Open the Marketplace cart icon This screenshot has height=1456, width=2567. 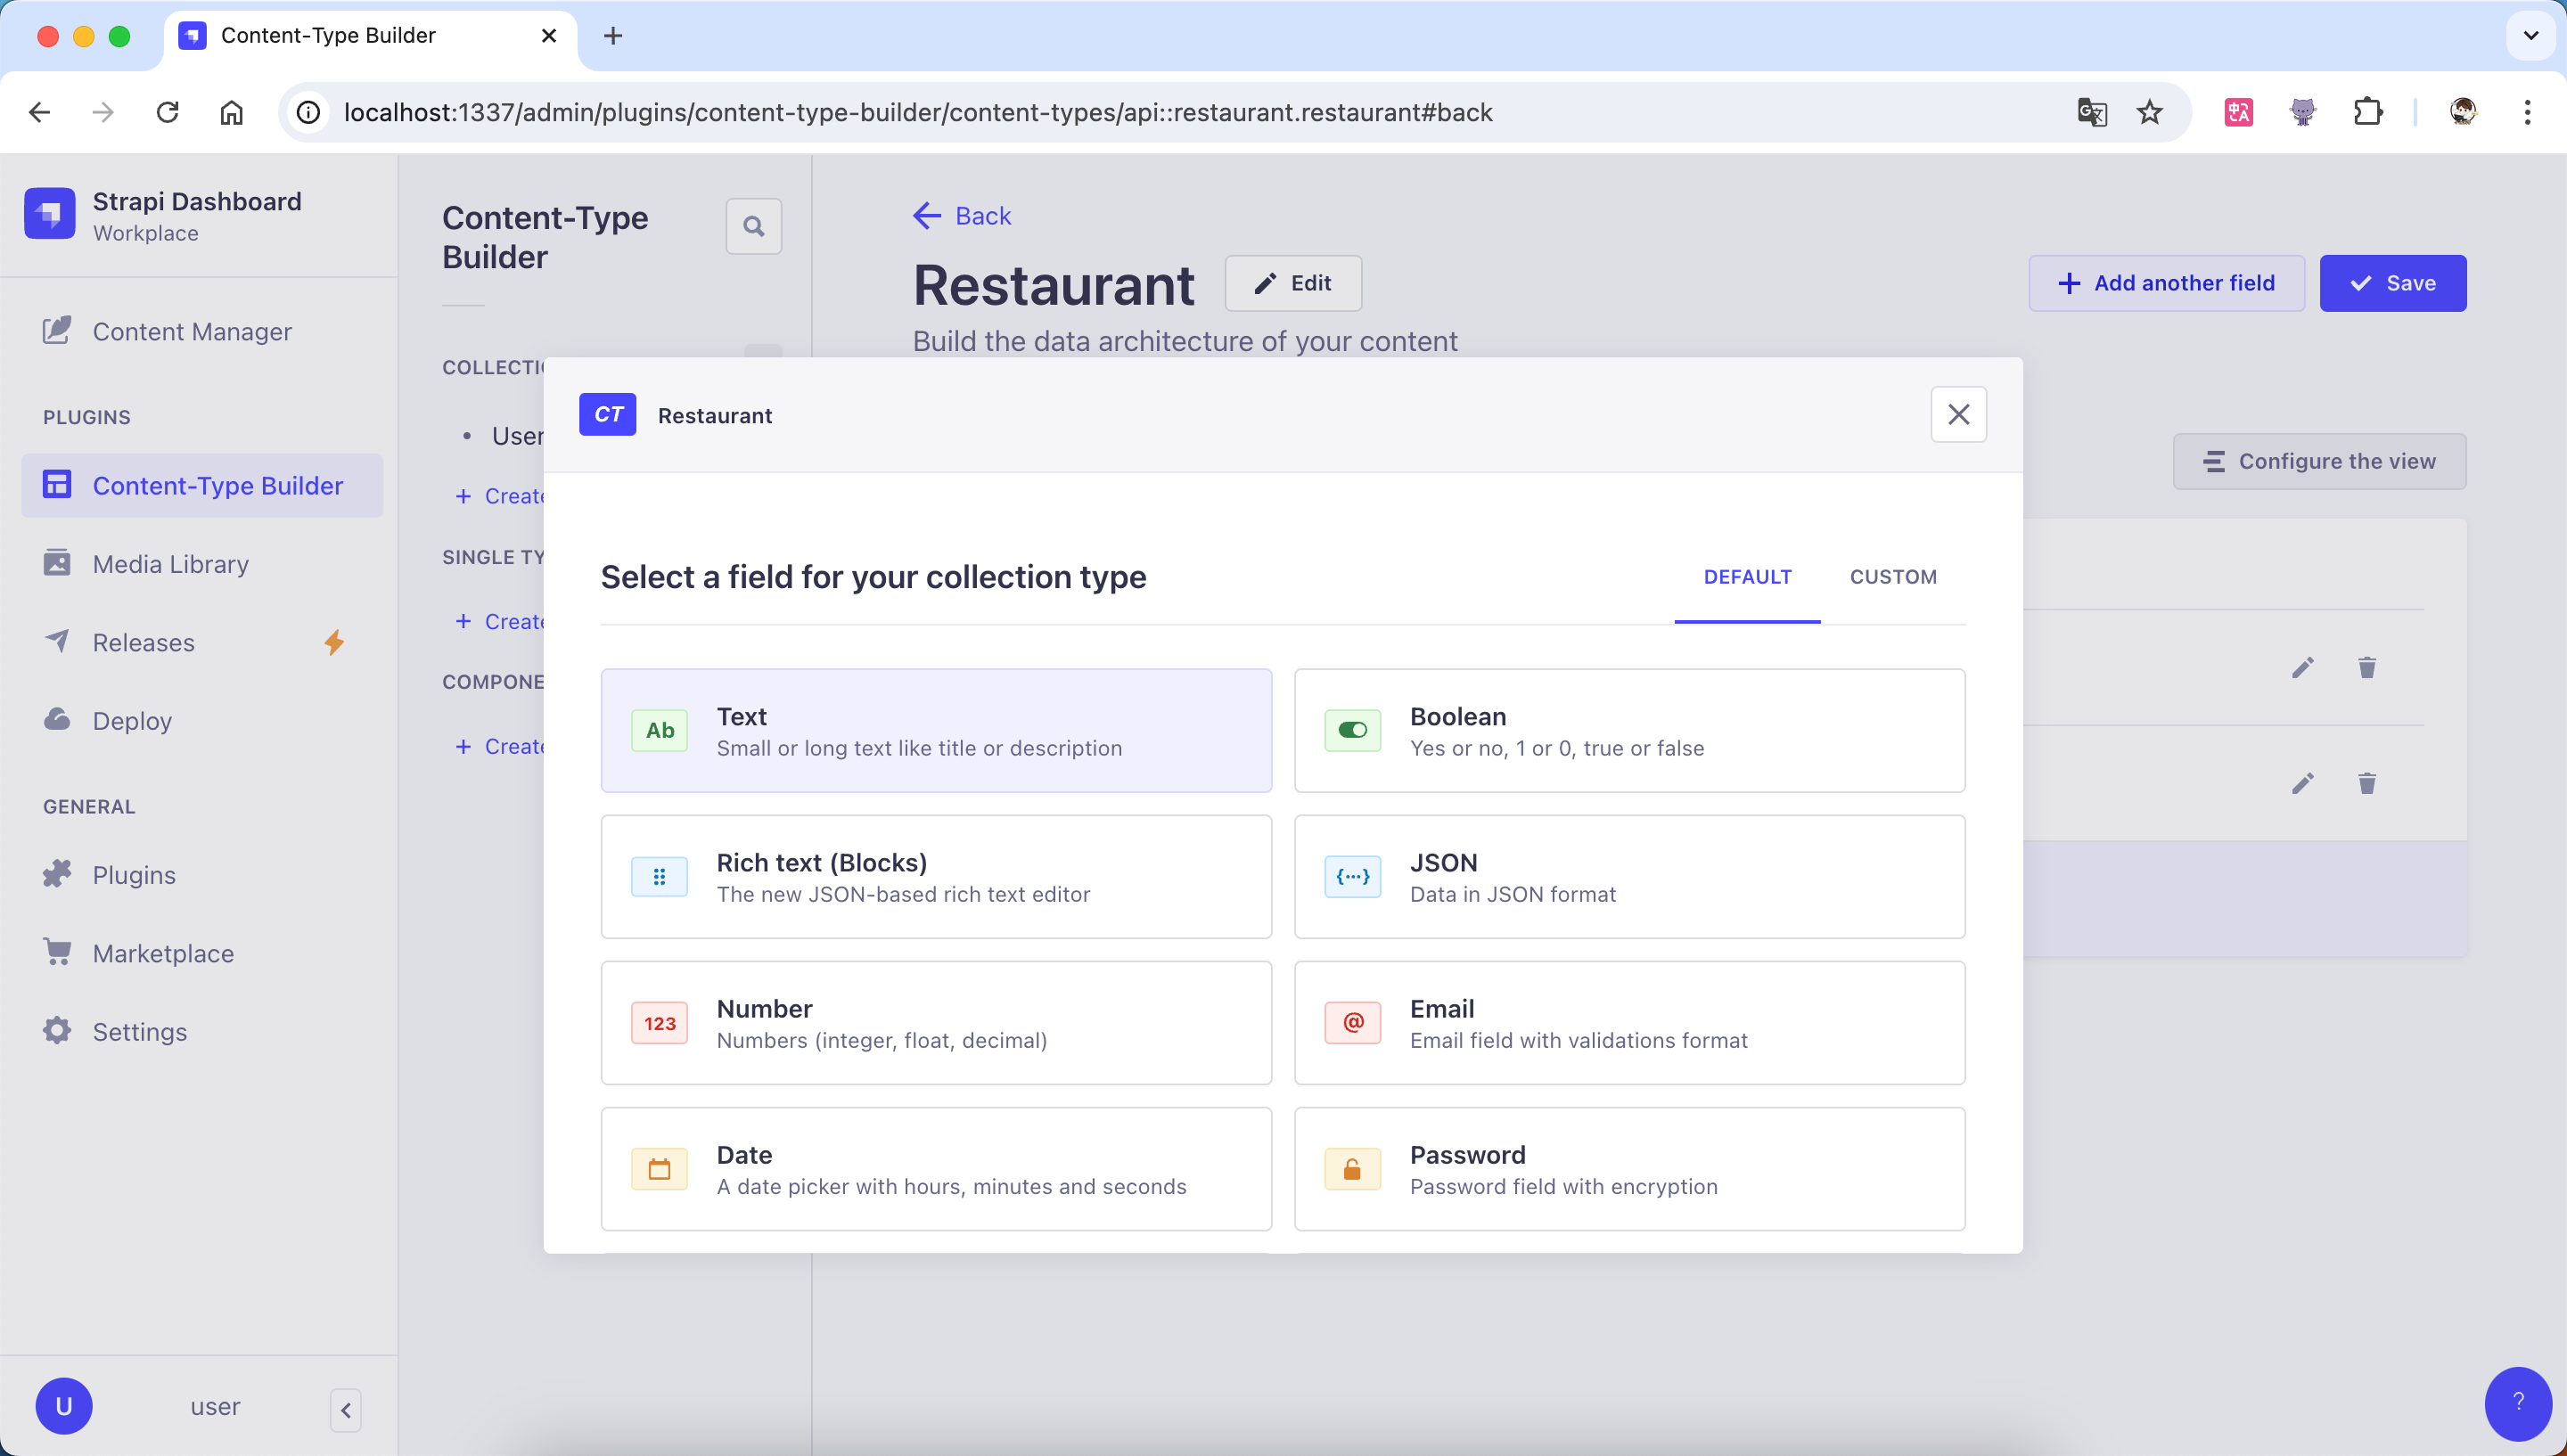58,953
